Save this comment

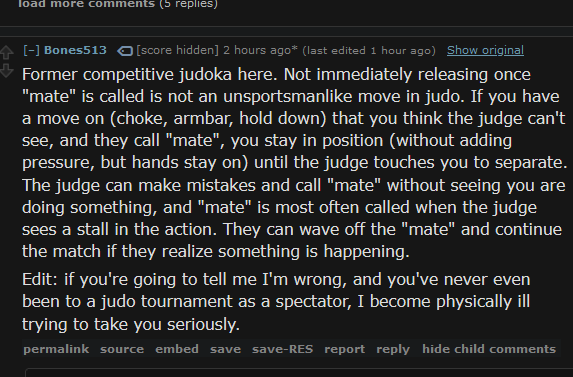(225, 349)
